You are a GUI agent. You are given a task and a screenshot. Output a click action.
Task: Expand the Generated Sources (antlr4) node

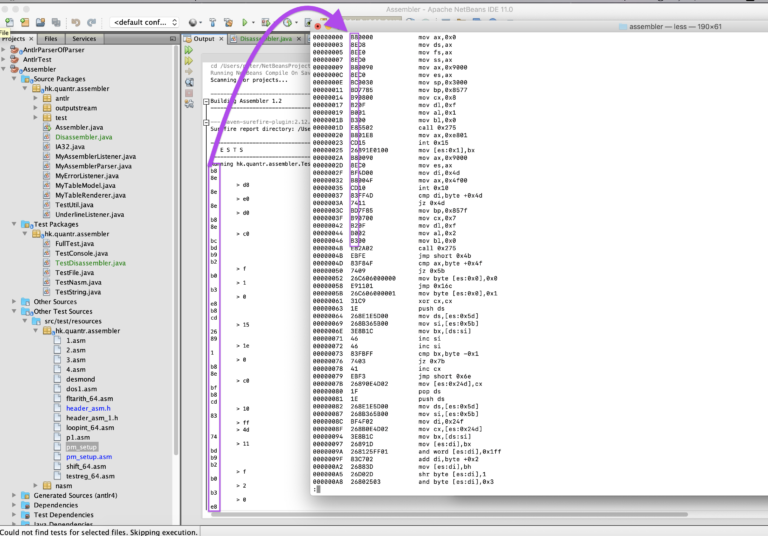coord(14,495)
